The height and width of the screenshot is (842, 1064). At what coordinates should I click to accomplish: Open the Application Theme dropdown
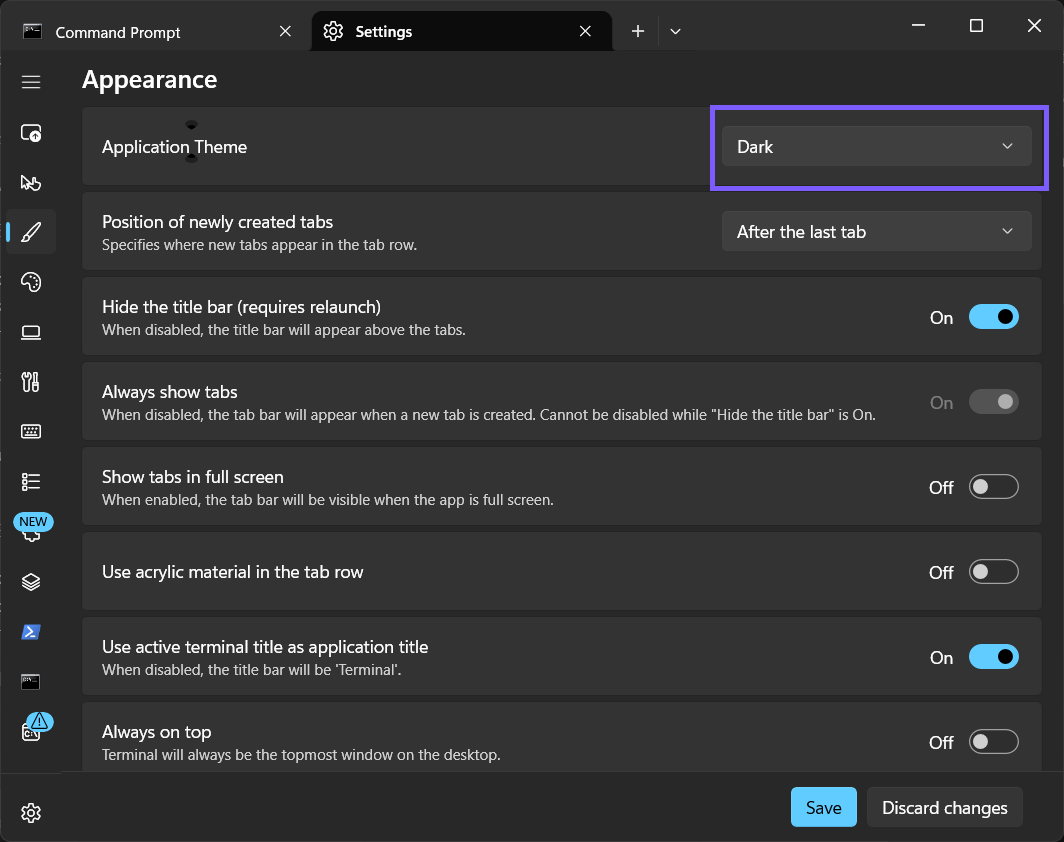876,147
